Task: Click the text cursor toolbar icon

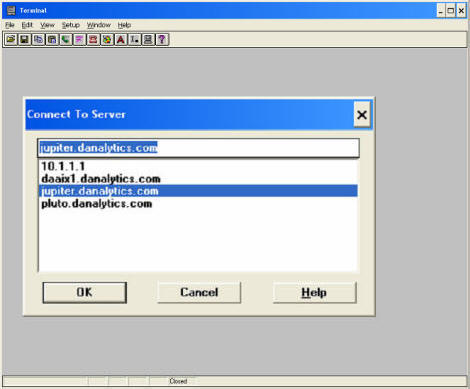Action: click(134, 40)
